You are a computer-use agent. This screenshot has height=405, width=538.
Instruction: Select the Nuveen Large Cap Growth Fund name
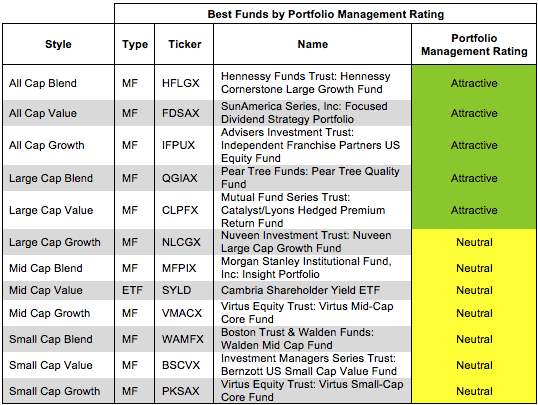pyautogui.click(x=306, y=242)
